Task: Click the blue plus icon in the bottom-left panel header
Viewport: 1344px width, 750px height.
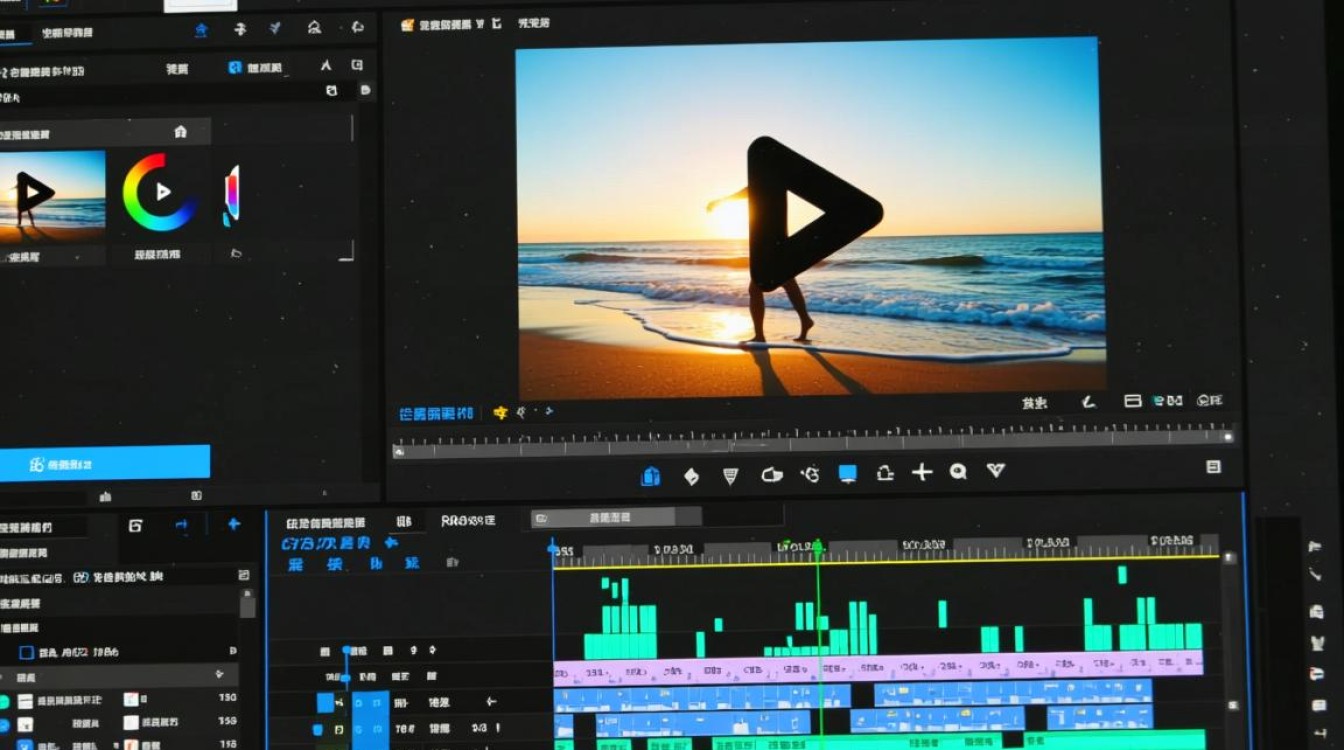Action: coord(234,523)
